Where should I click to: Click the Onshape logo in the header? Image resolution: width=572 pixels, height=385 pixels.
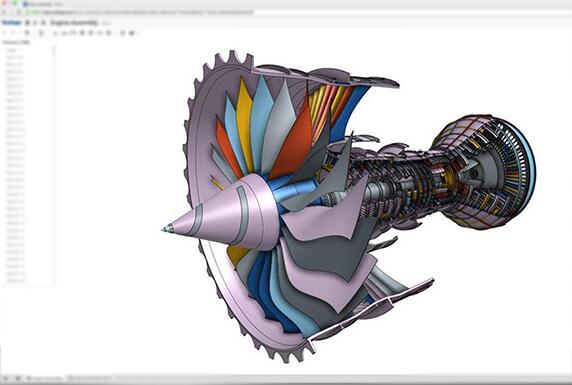point(12,23)
